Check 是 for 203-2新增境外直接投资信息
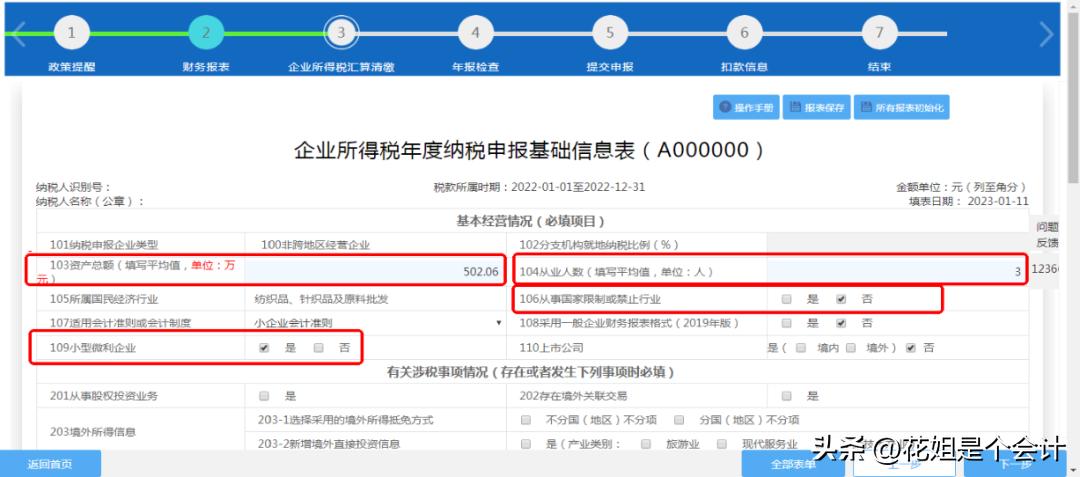1080x477 pixels. point(526,444)
